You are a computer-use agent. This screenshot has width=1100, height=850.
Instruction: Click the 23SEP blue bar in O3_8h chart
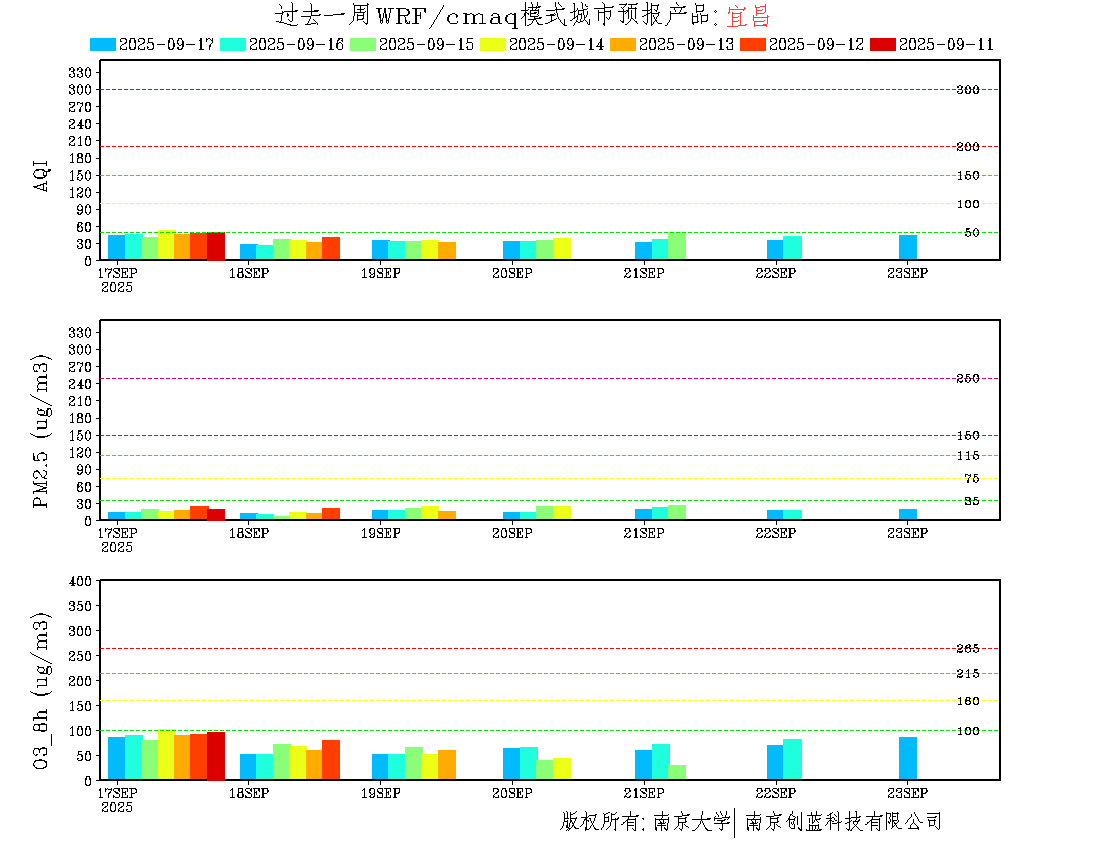point(908,758)
